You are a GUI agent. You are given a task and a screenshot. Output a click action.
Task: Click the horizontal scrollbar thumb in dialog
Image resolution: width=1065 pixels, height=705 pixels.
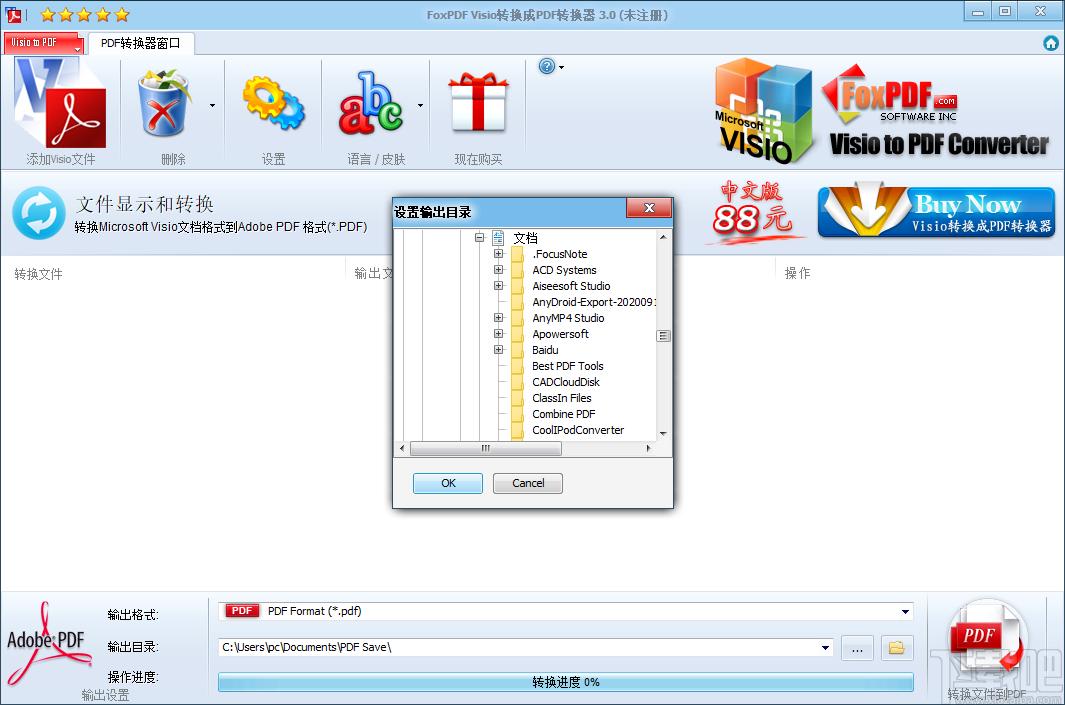coord(486,448)
